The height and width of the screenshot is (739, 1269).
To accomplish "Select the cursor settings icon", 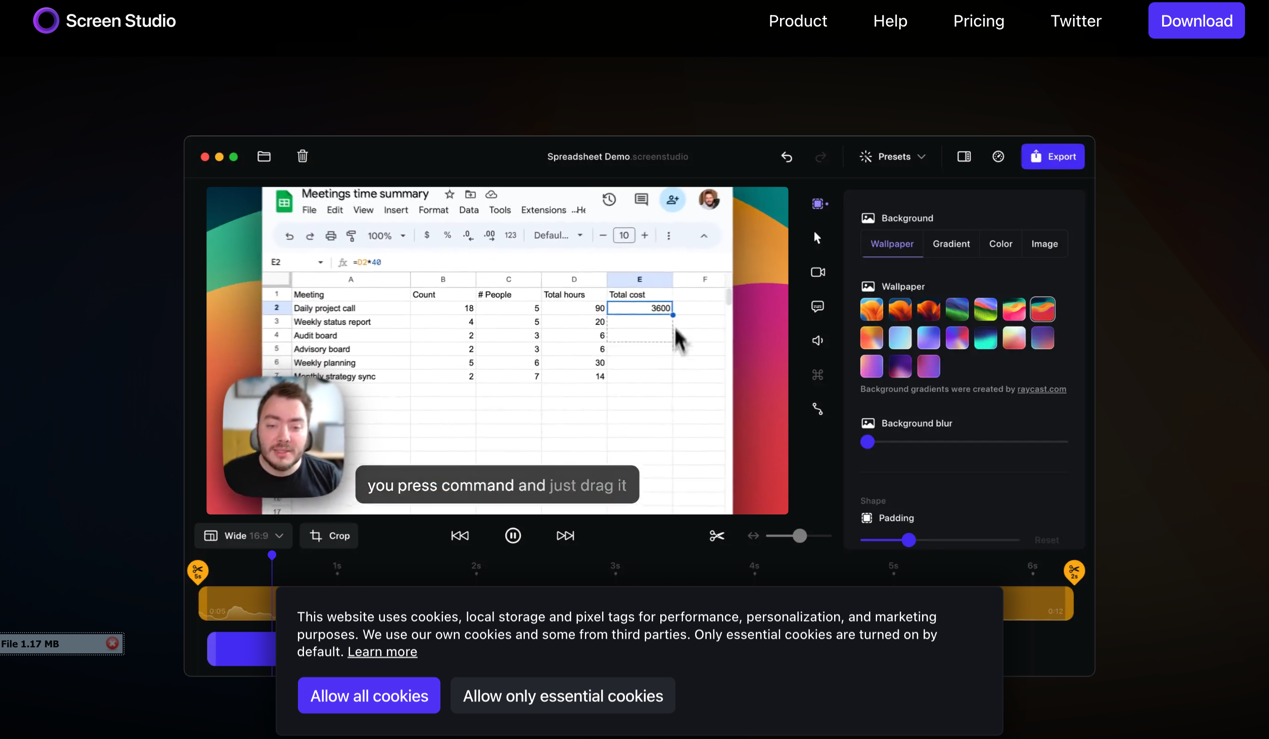I will click(x=817, y=238).
